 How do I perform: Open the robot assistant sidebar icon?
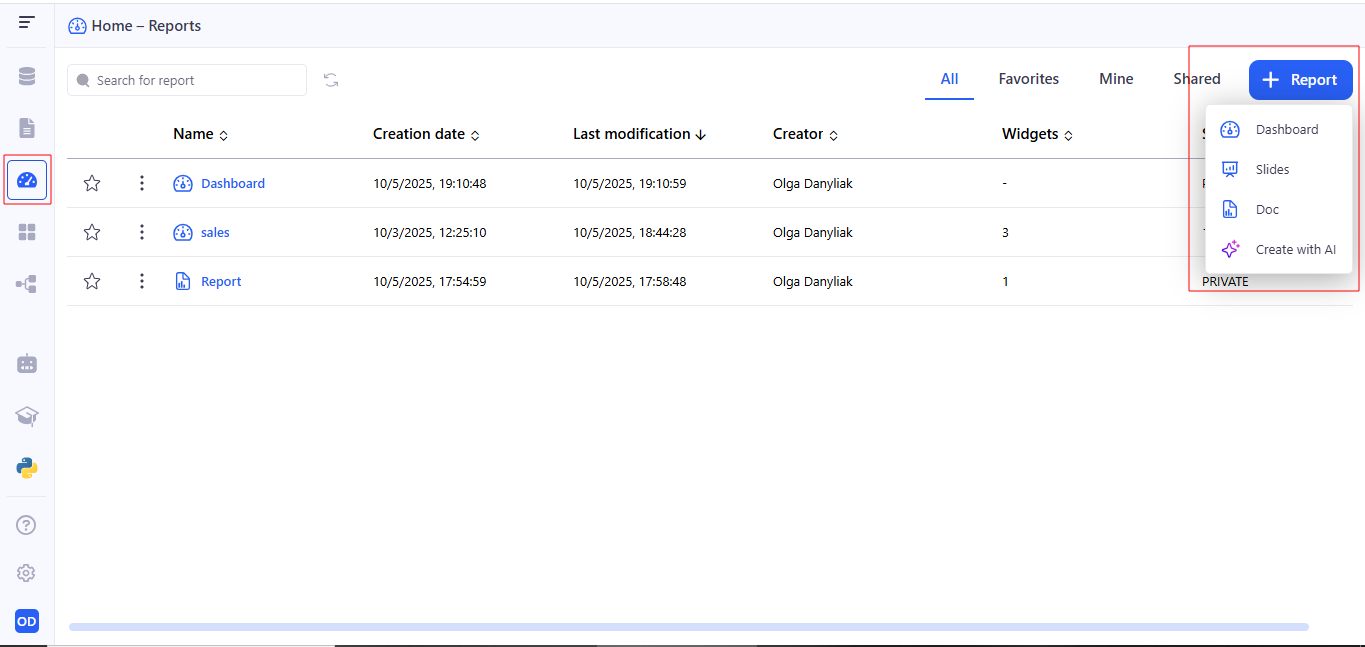[x=27, y=364]
